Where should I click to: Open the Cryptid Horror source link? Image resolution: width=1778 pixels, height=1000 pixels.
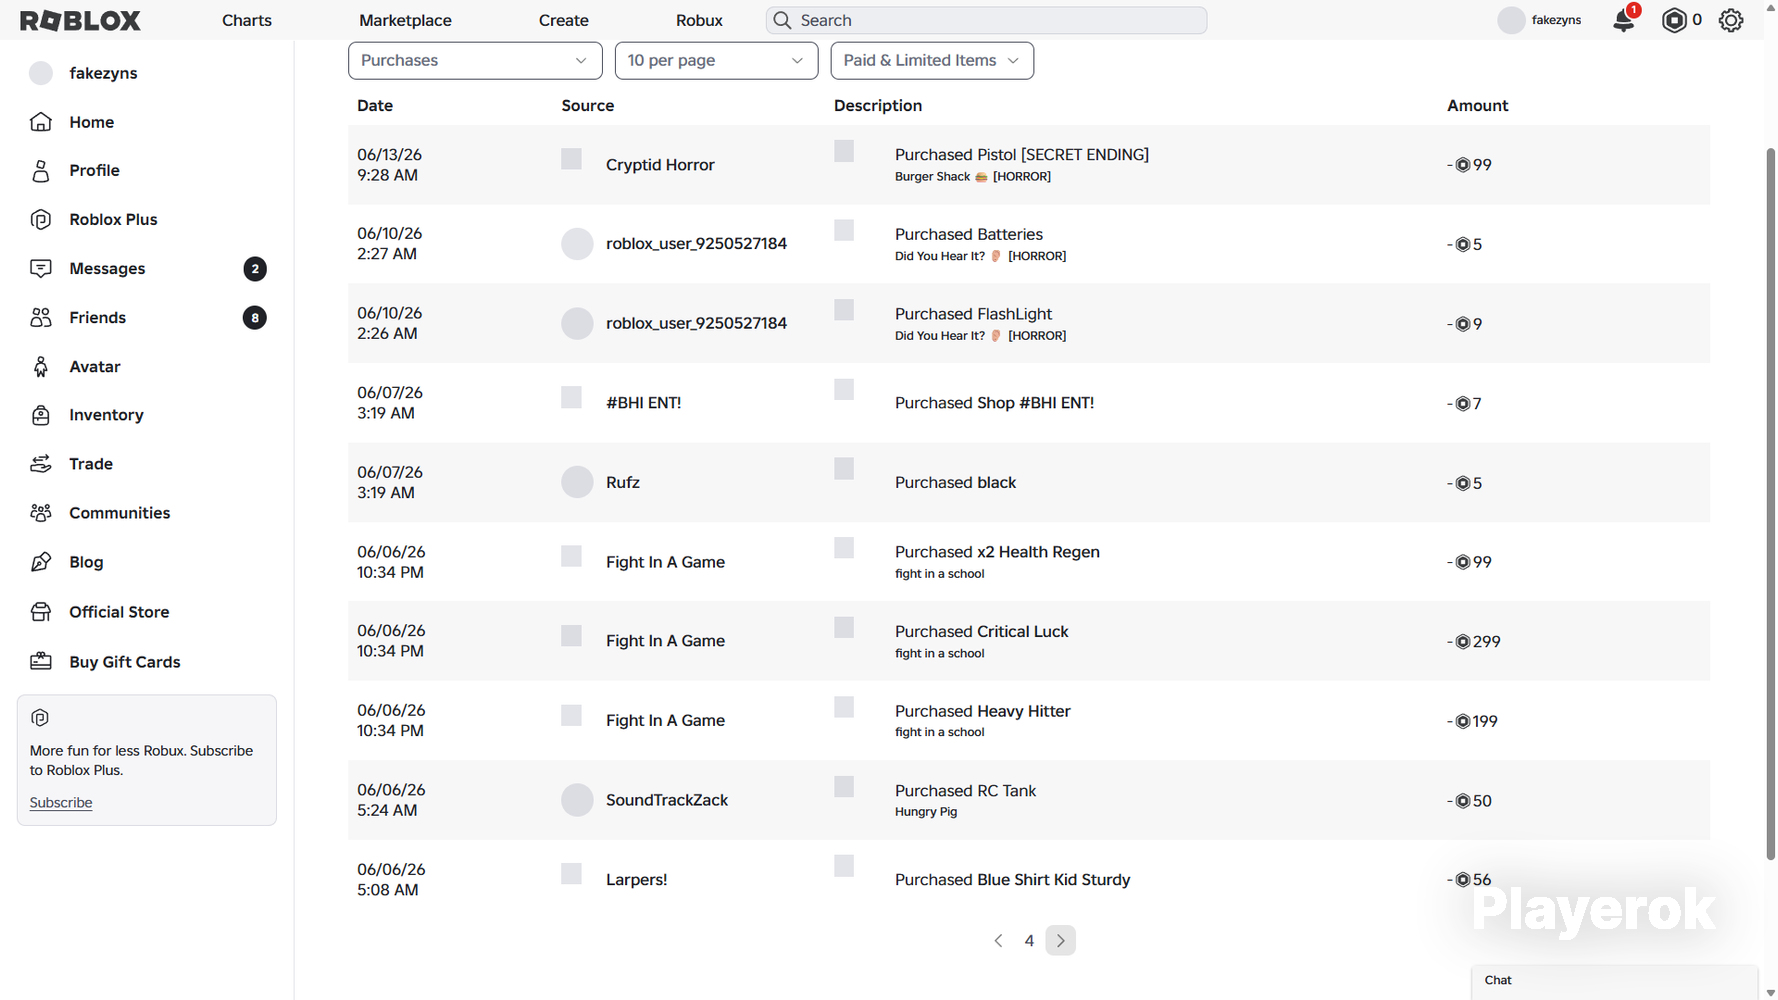tap(660, 165)
